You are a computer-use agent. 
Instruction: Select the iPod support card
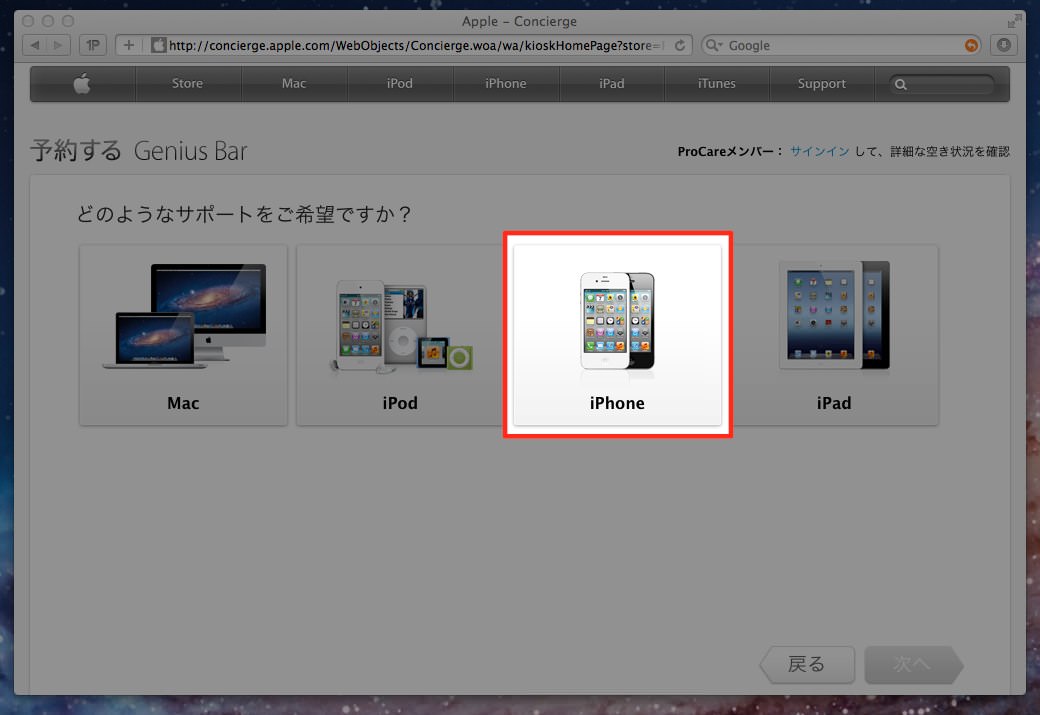(x=400, y=335)
